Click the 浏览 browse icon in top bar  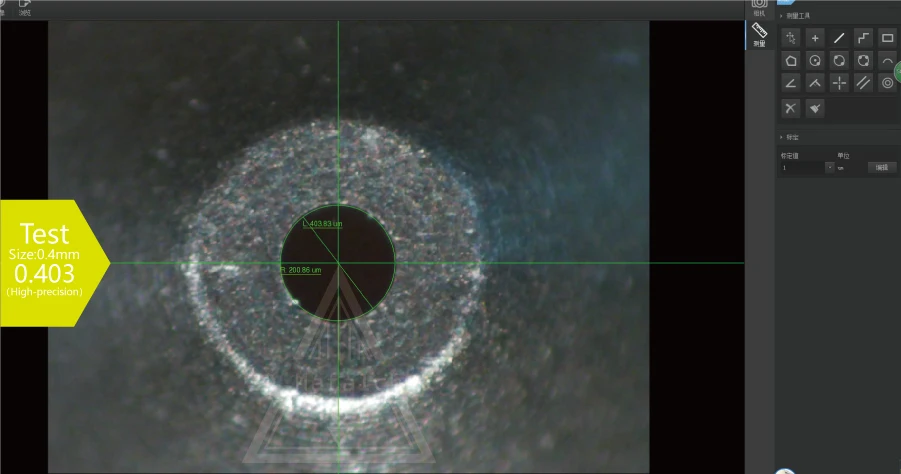coord(25,7)
